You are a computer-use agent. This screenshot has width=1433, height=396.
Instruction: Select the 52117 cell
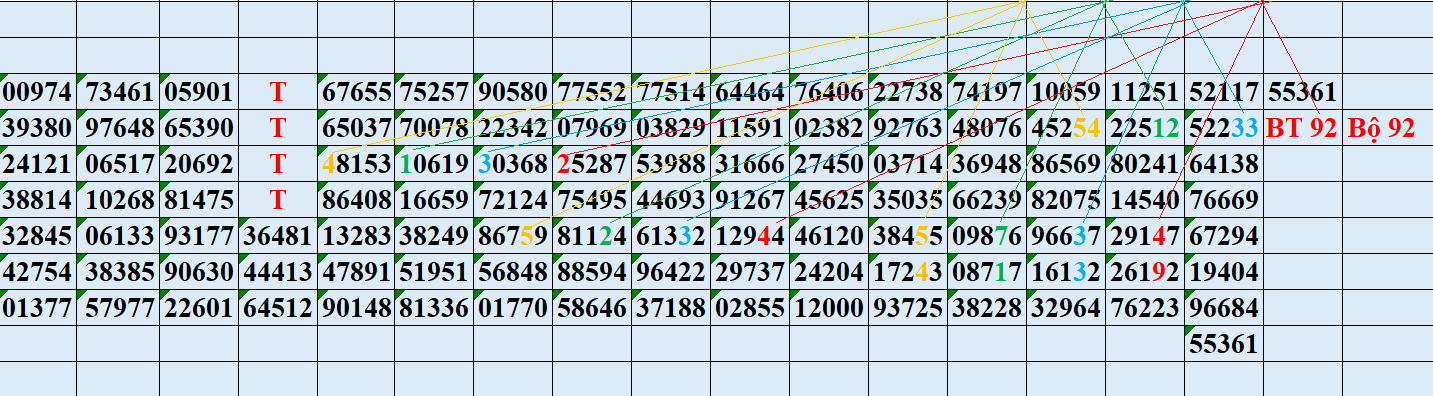pos(1224,93)
